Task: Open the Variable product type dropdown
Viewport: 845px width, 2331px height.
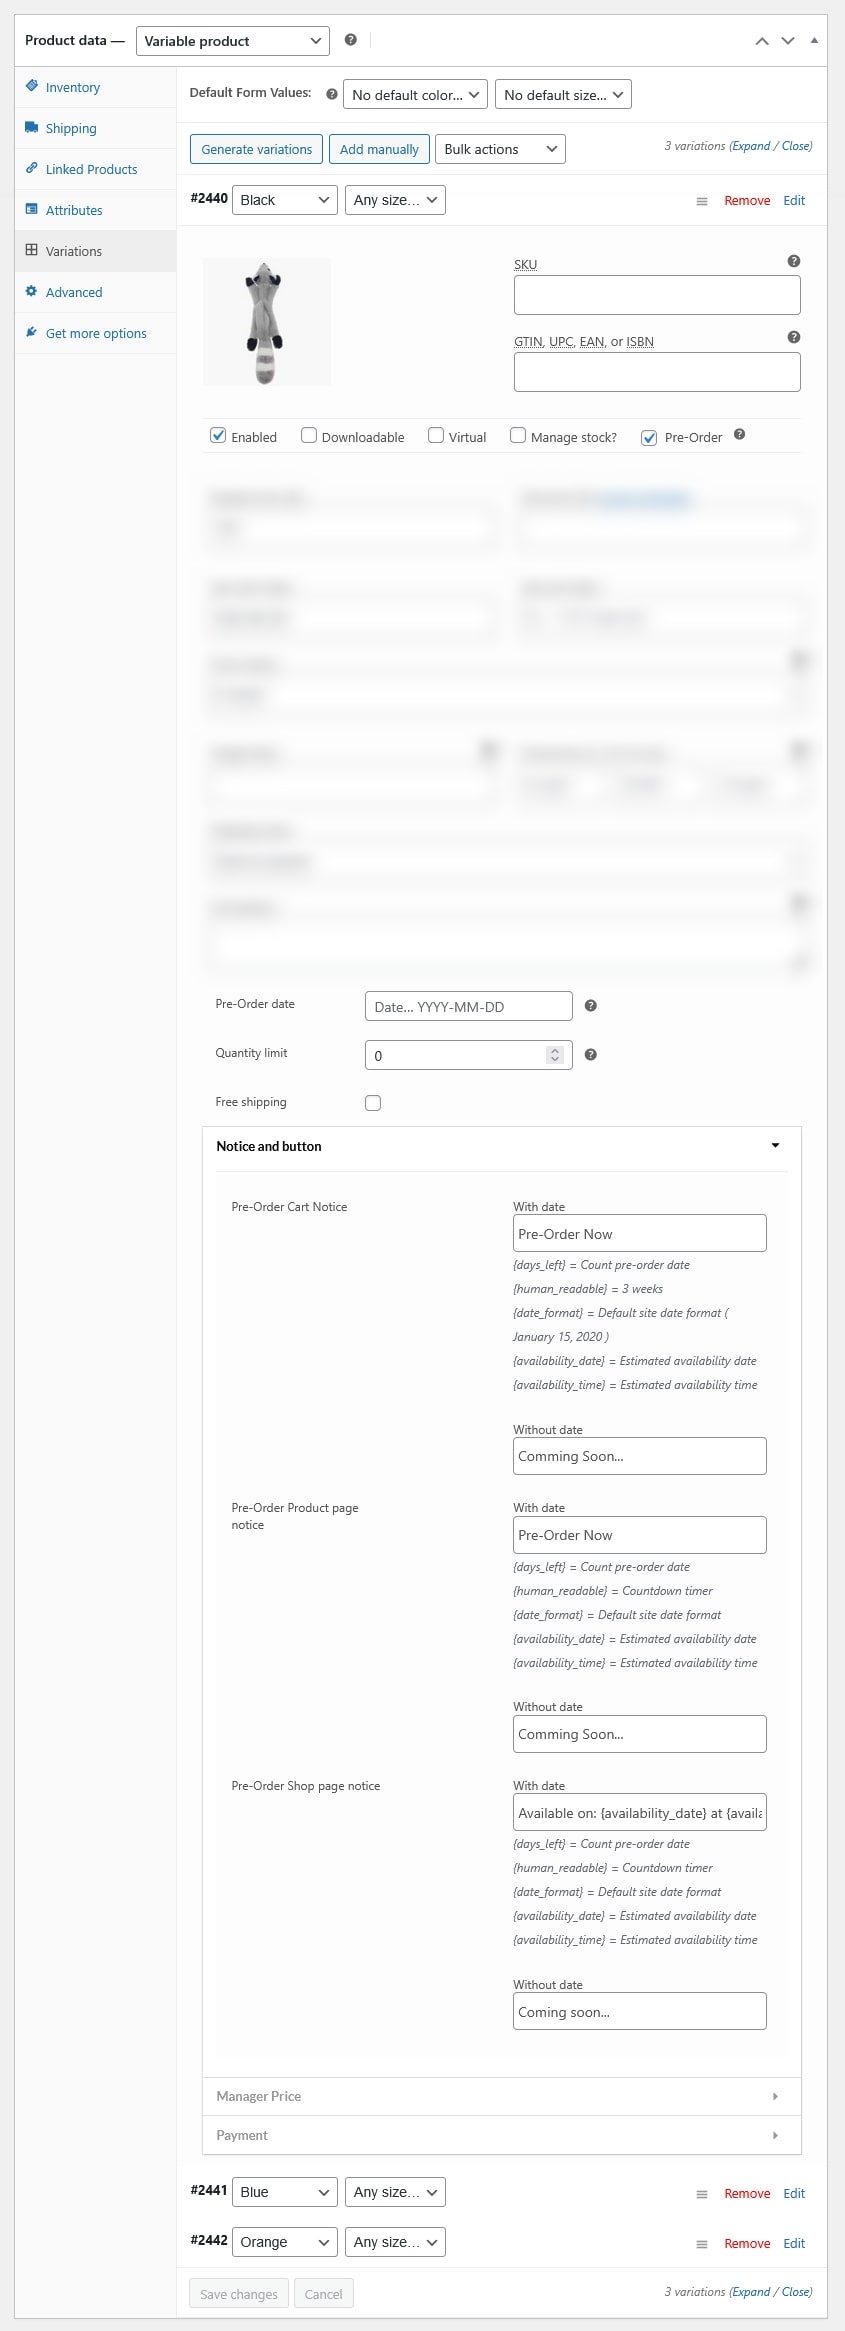Action: 232,41
